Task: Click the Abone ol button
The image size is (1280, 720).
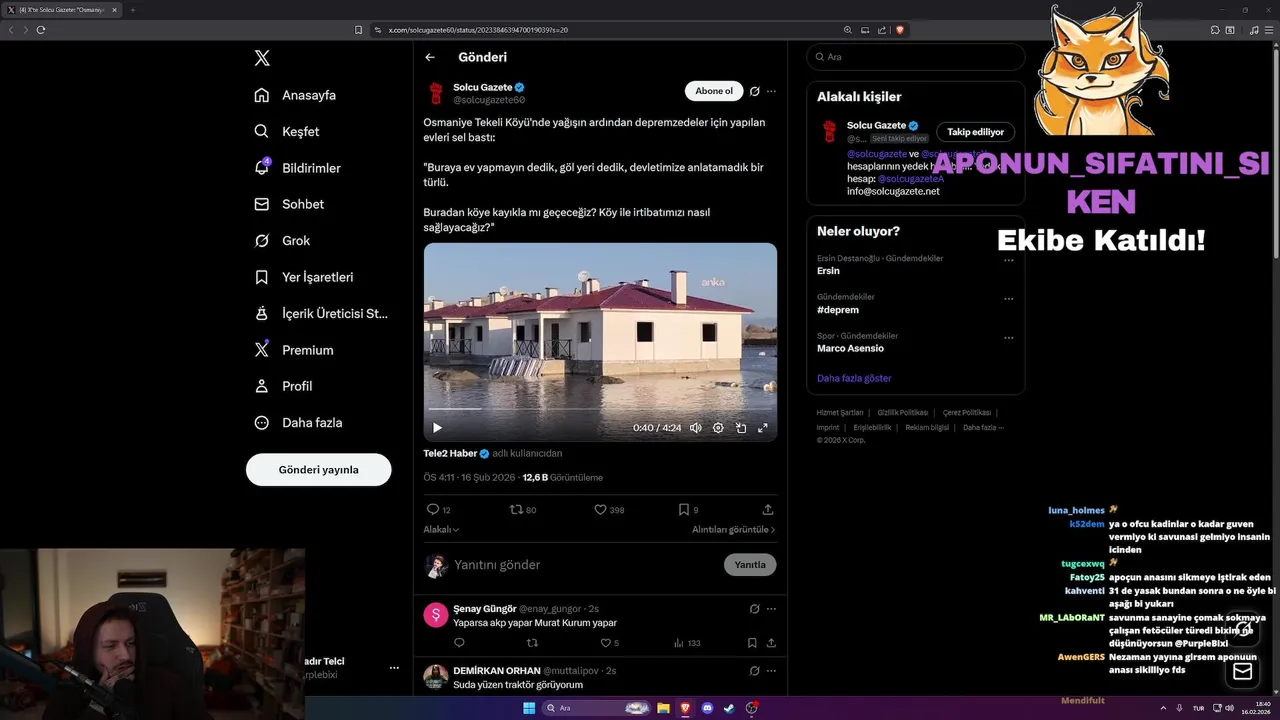Action: 714,91
